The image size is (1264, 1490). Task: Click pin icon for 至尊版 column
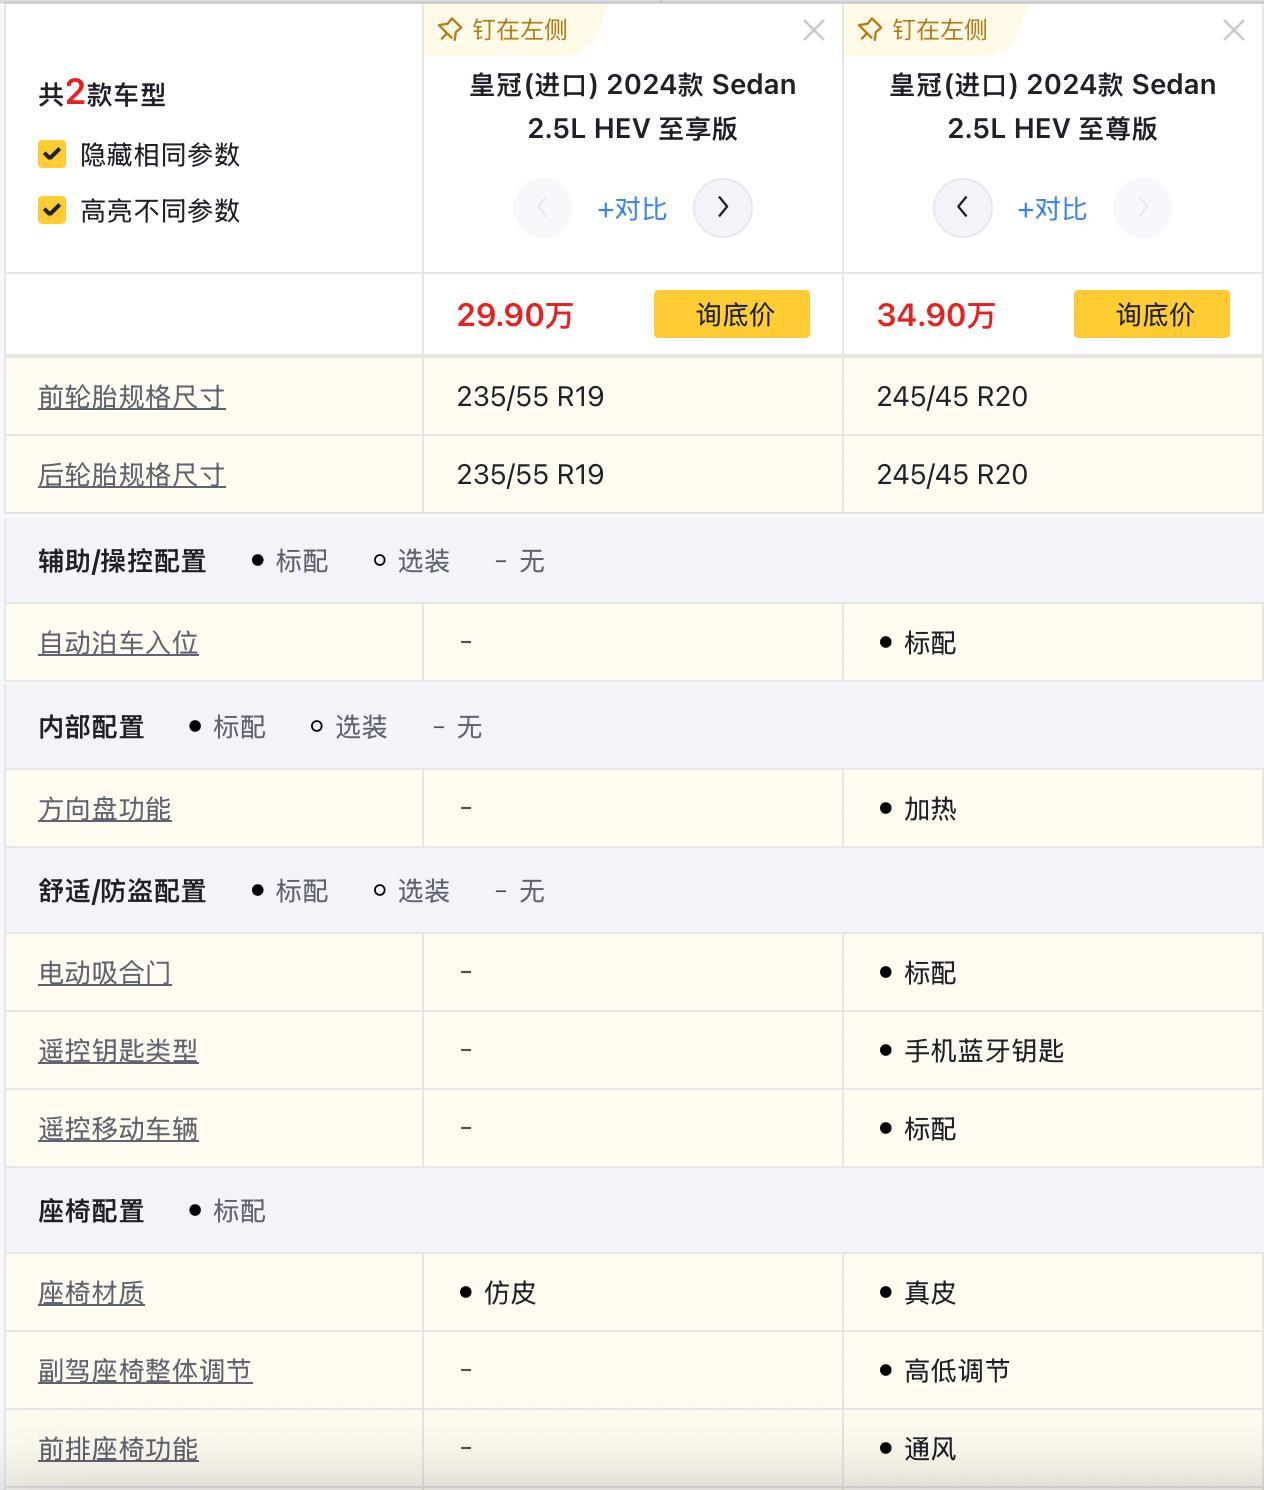pyautogui.click(x=871, y=30)
